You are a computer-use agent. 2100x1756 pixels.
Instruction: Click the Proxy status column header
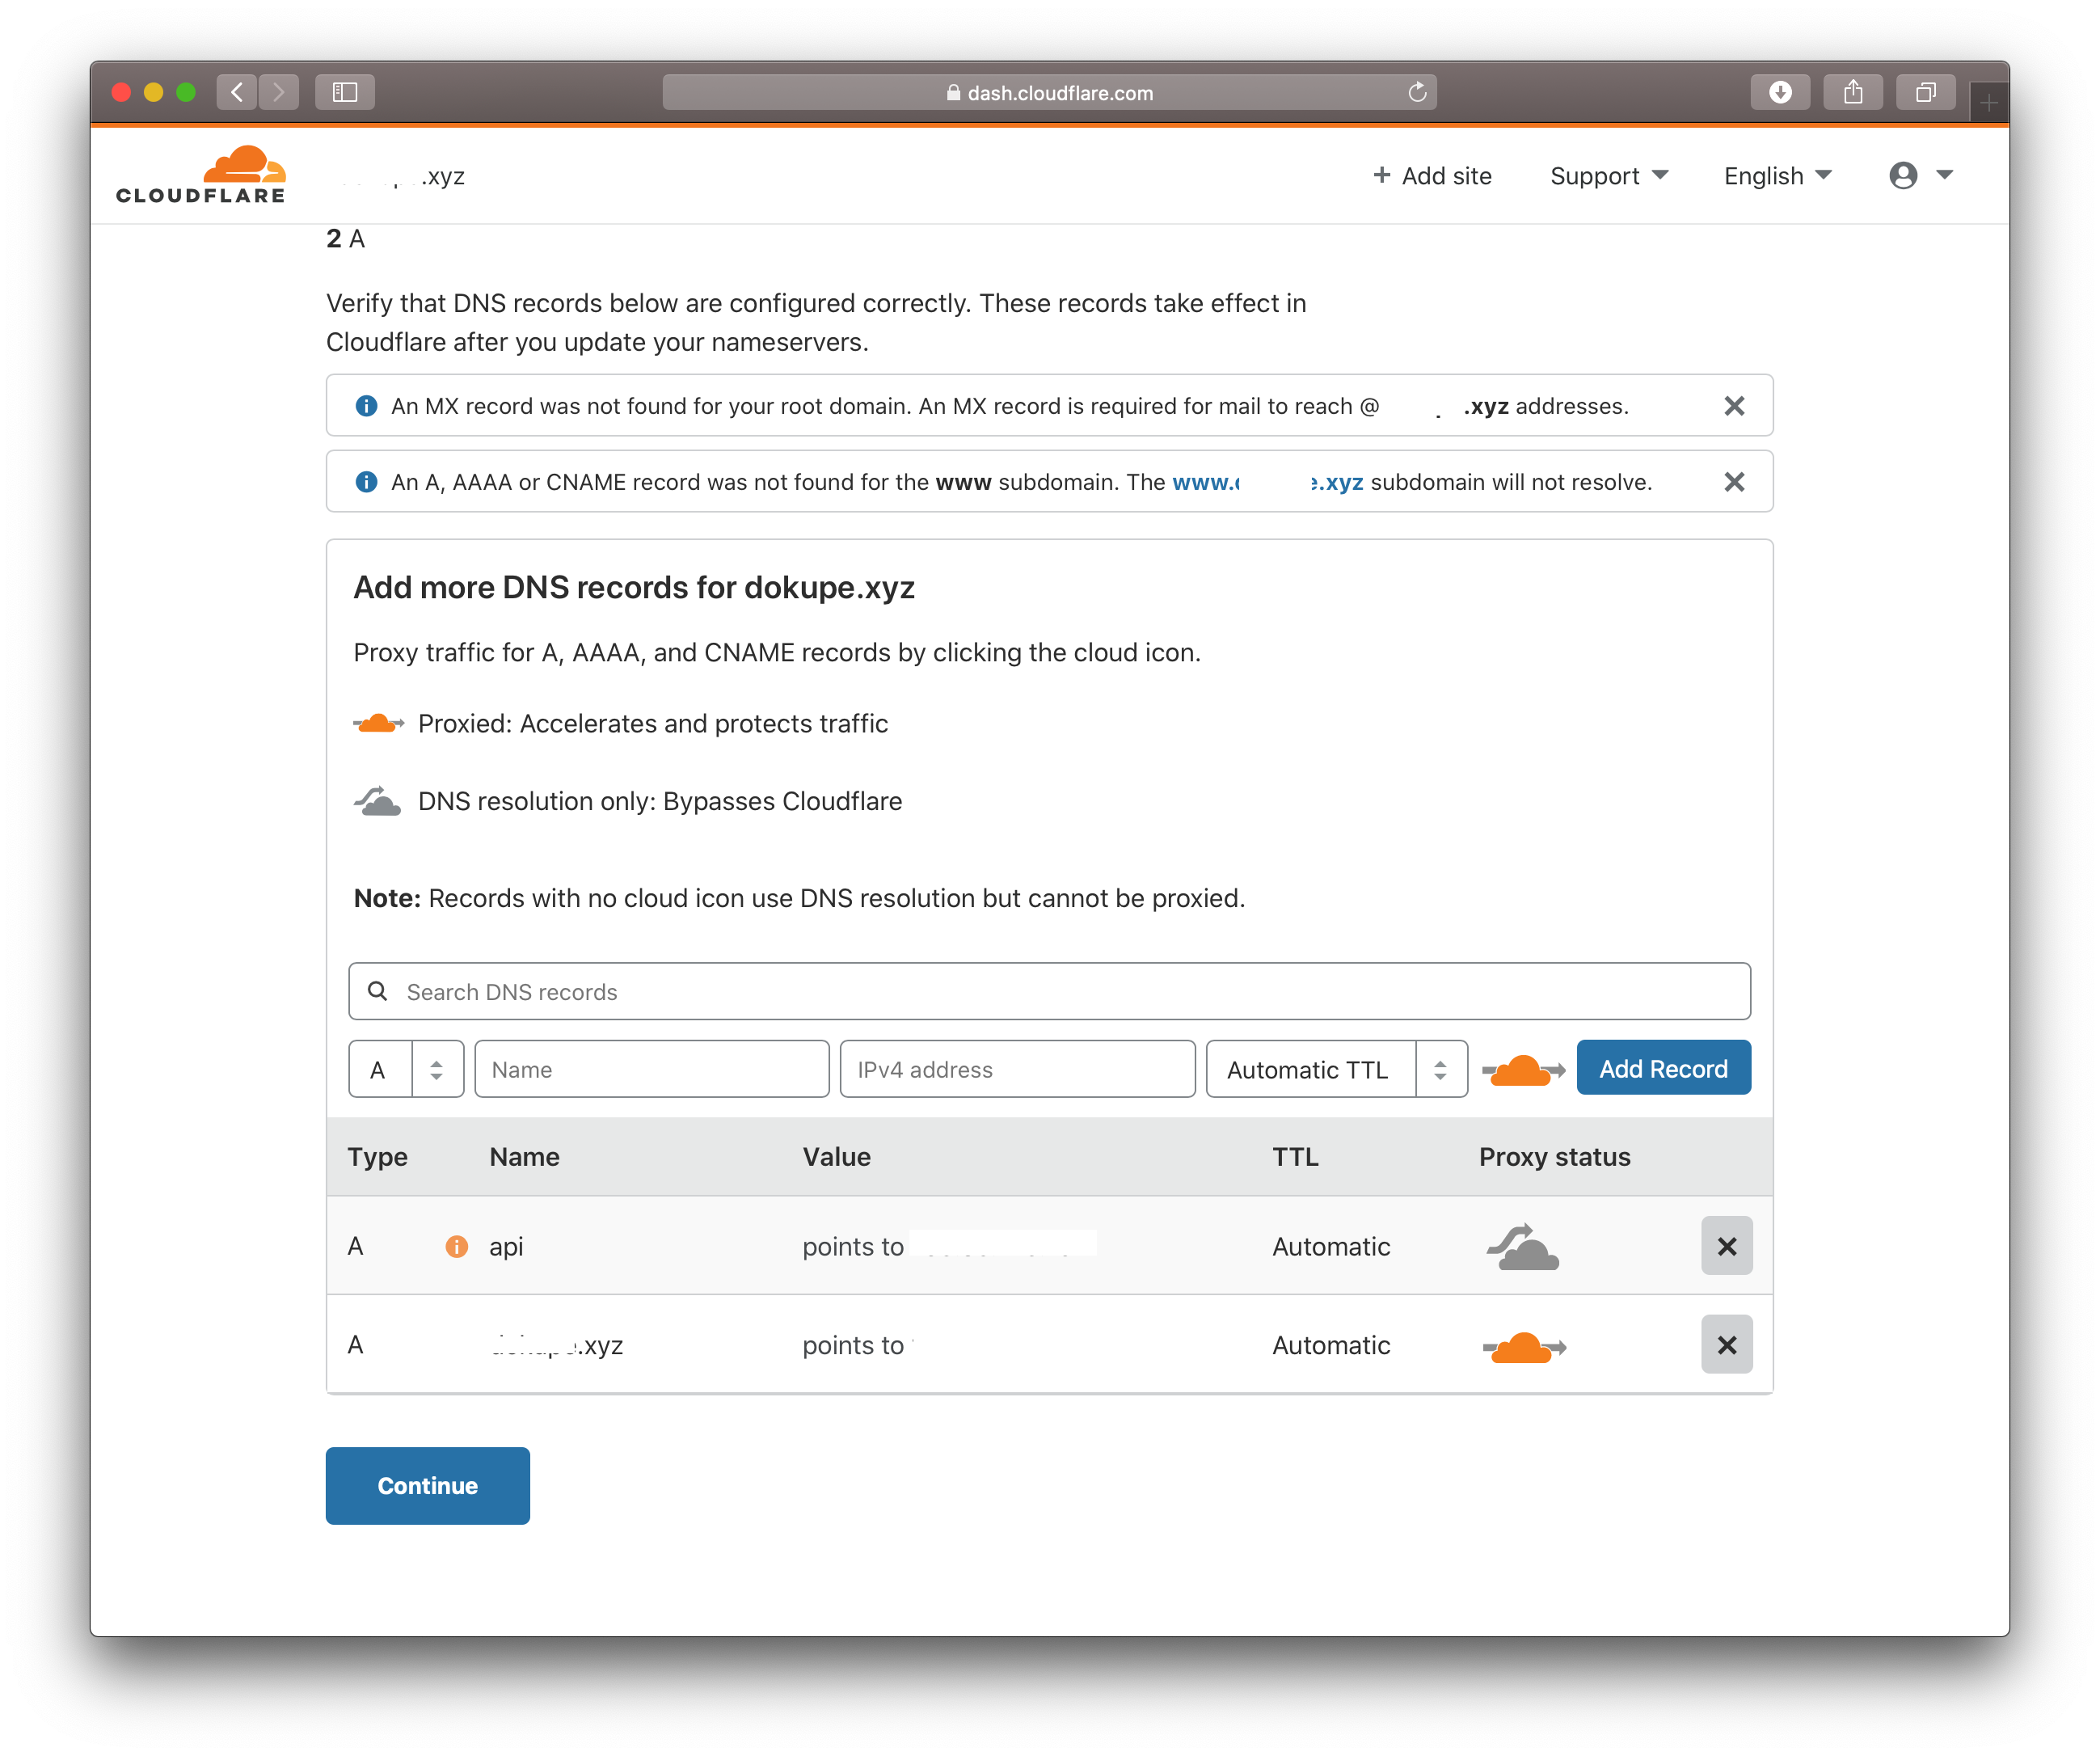[x=1554, y=1157]
